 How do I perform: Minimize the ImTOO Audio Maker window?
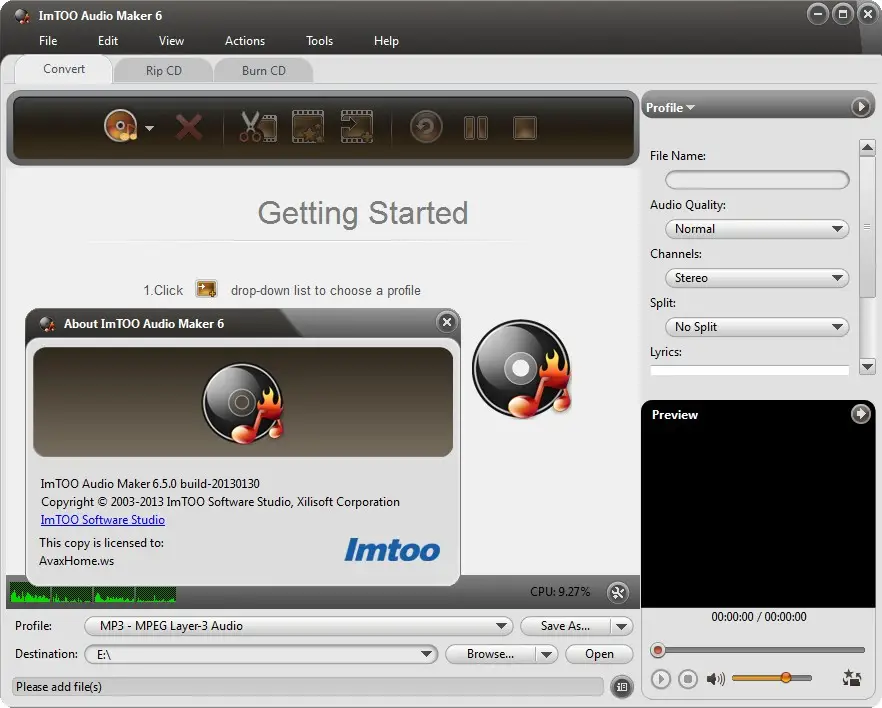tap(817, 14)
